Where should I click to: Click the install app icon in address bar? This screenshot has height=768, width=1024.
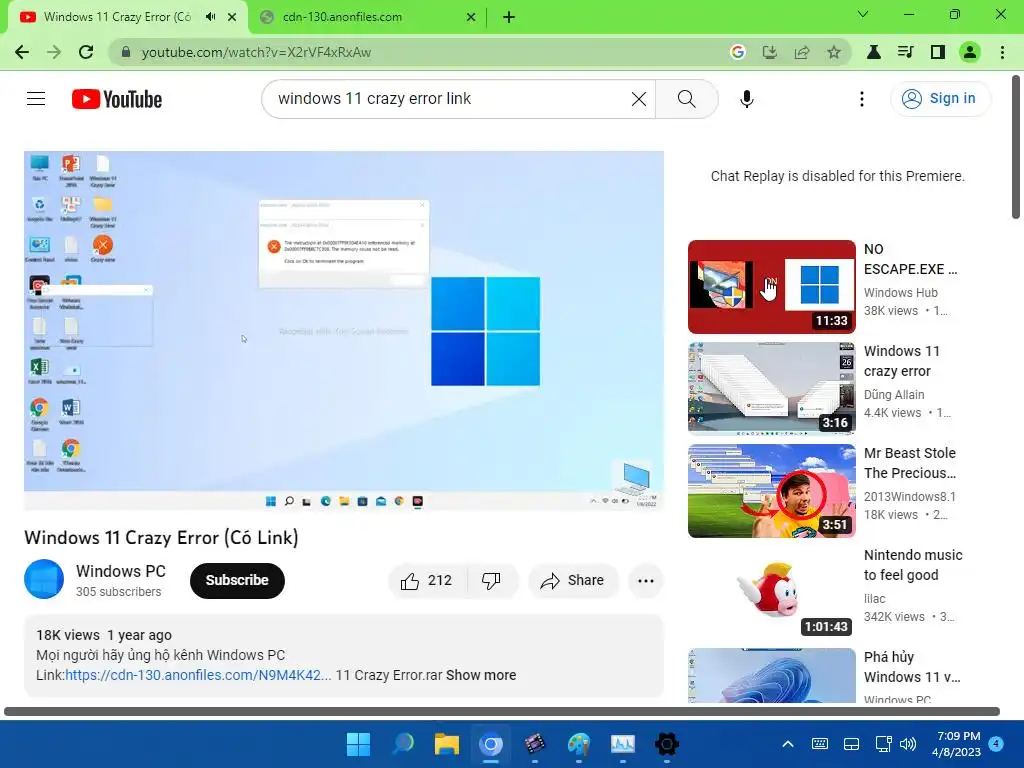click(769, 52)
